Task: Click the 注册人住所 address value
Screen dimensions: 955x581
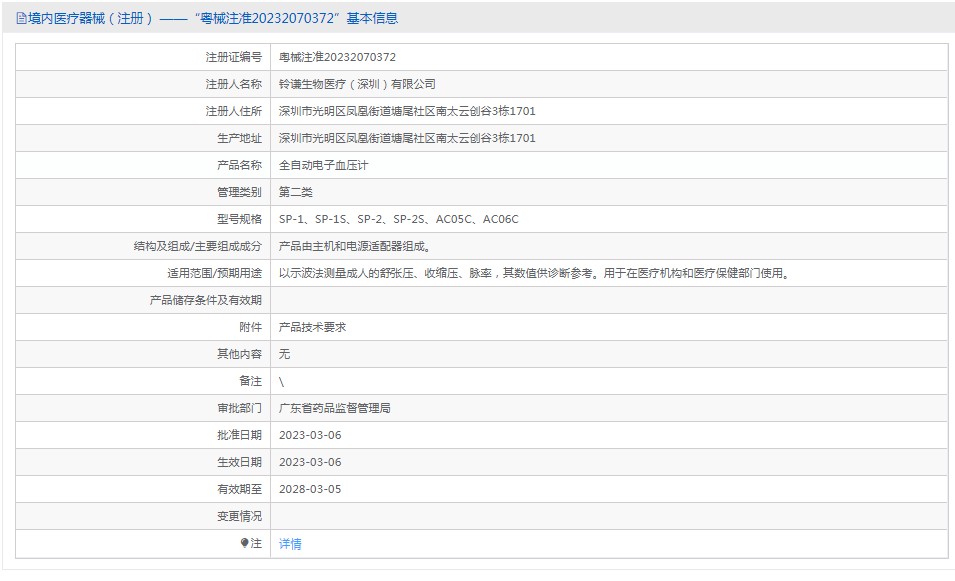Action: point(407,111)
